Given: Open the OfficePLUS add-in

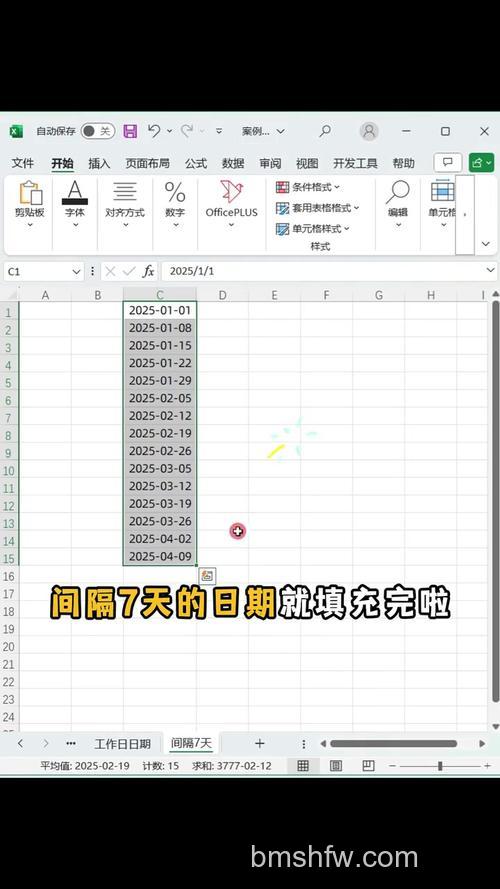Looking at the screenshot, I should [231, 205].
